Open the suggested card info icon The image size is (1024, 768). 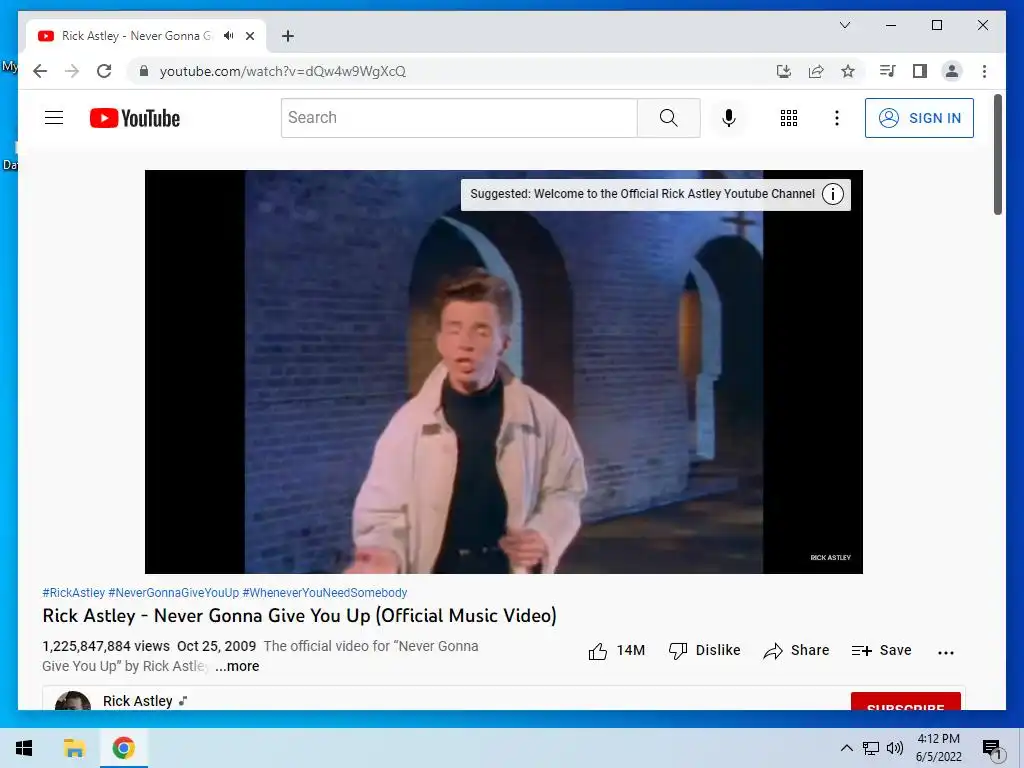click(x=833, y=194)
